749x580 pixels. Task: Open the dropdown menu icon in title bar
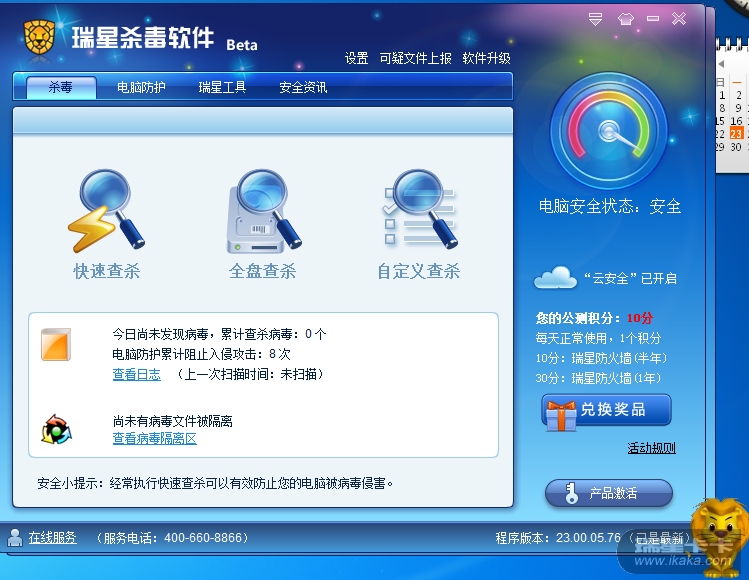click(x=595, y=19)
